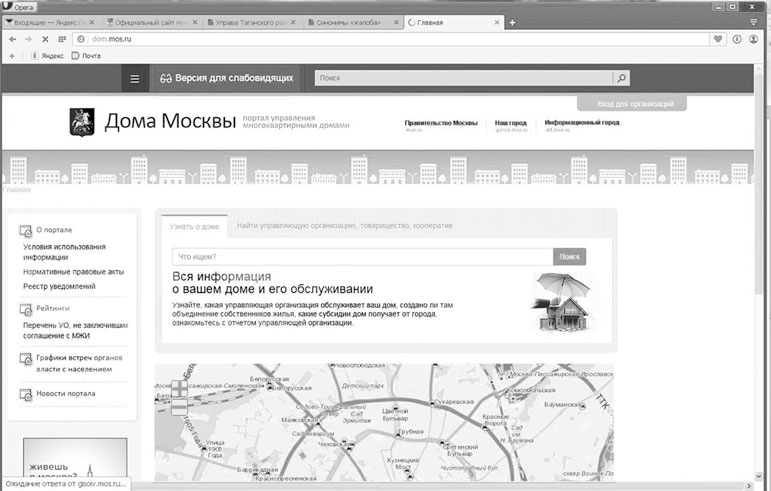The image size is (771, 491).
Task: Click the house with umbrella image
Action: (563, 302)
